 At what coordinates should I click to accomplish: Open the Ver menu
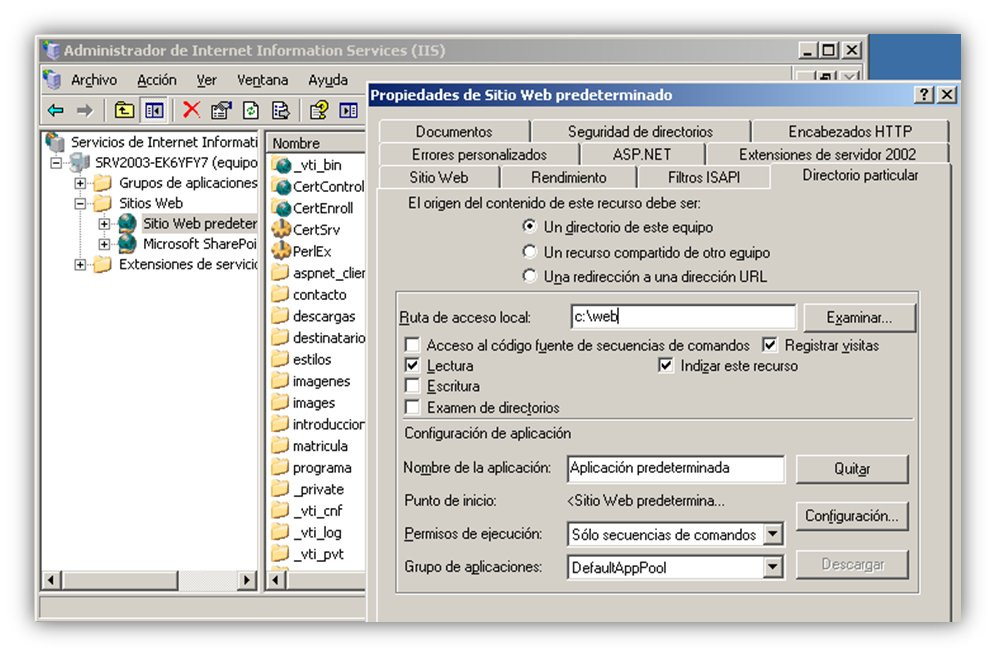coord(206,80)
